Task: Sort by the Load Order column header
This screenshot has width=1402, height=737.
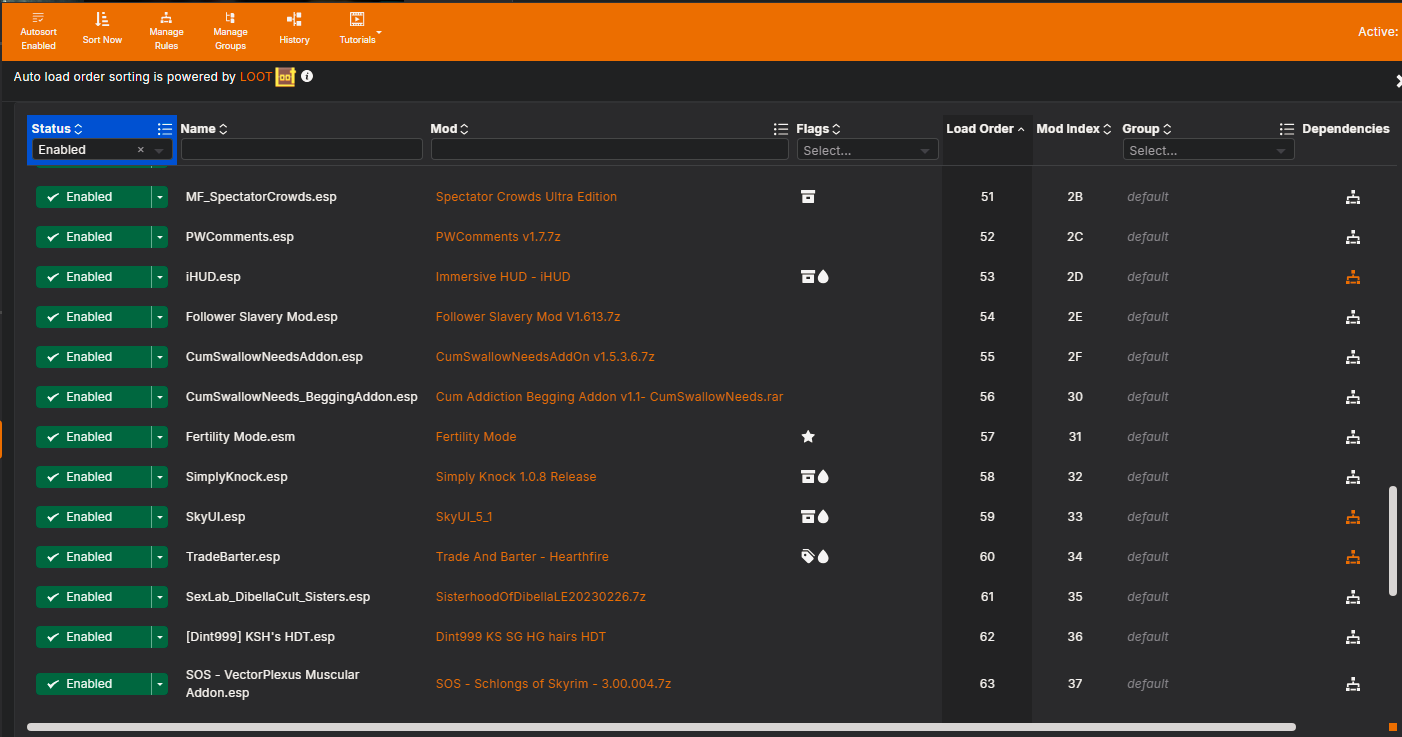Action: [x=986, y=129]
